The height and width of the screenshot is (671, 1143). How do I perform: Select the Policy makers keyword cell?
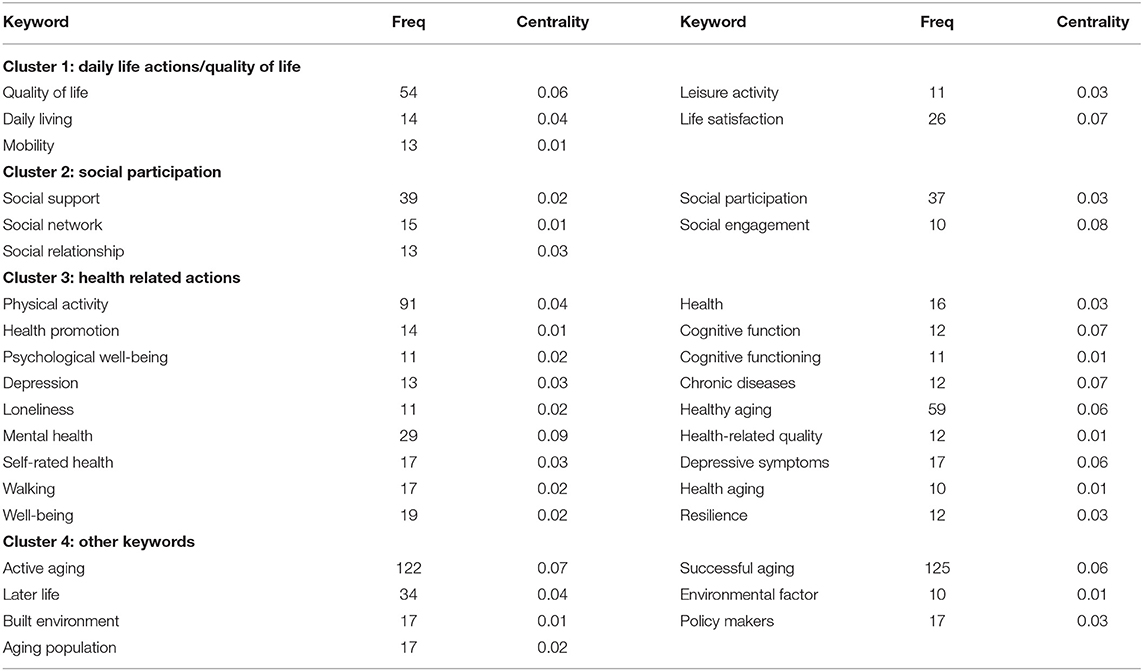coord(727,621)
